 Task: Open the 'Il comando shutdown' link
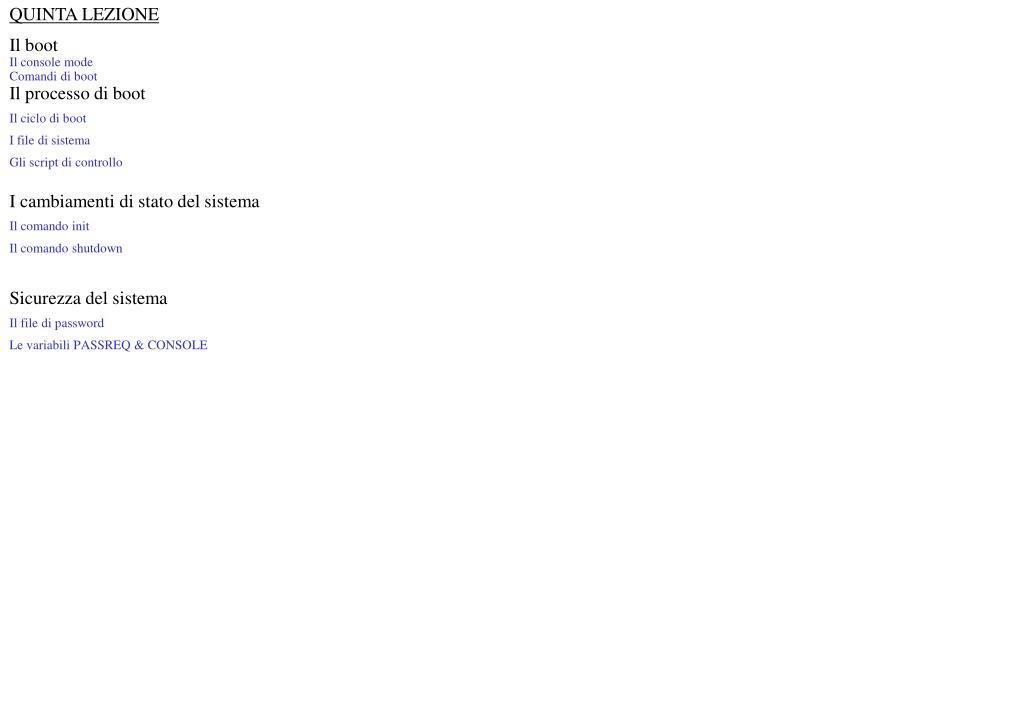(x=66, y=249)
